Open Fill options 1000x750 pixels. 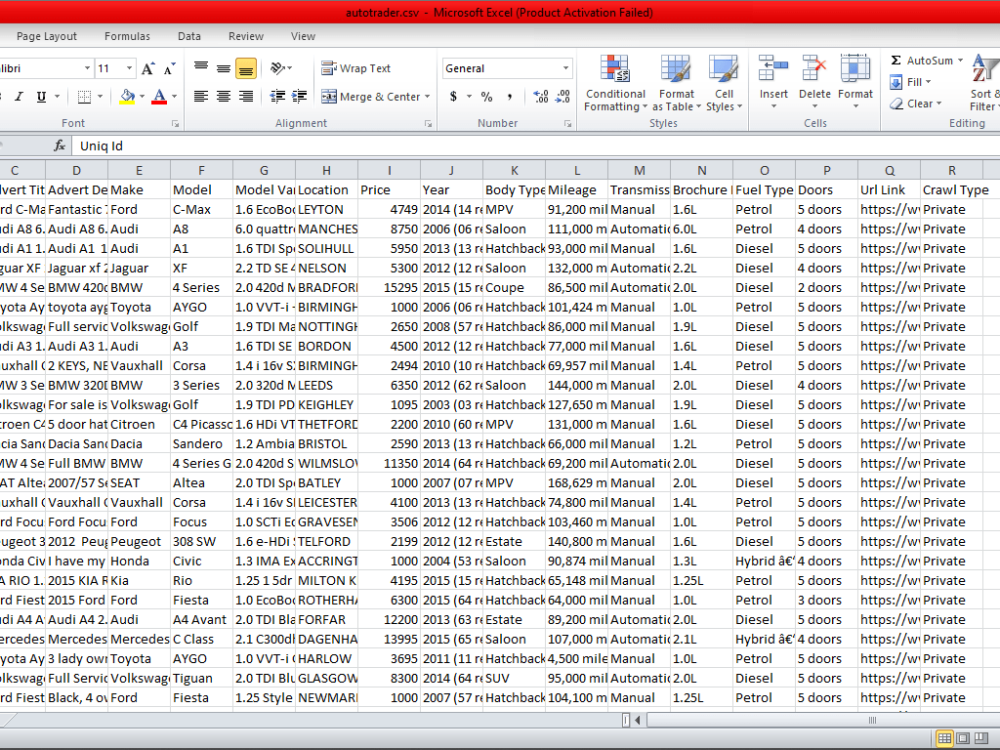click(911, 82)
